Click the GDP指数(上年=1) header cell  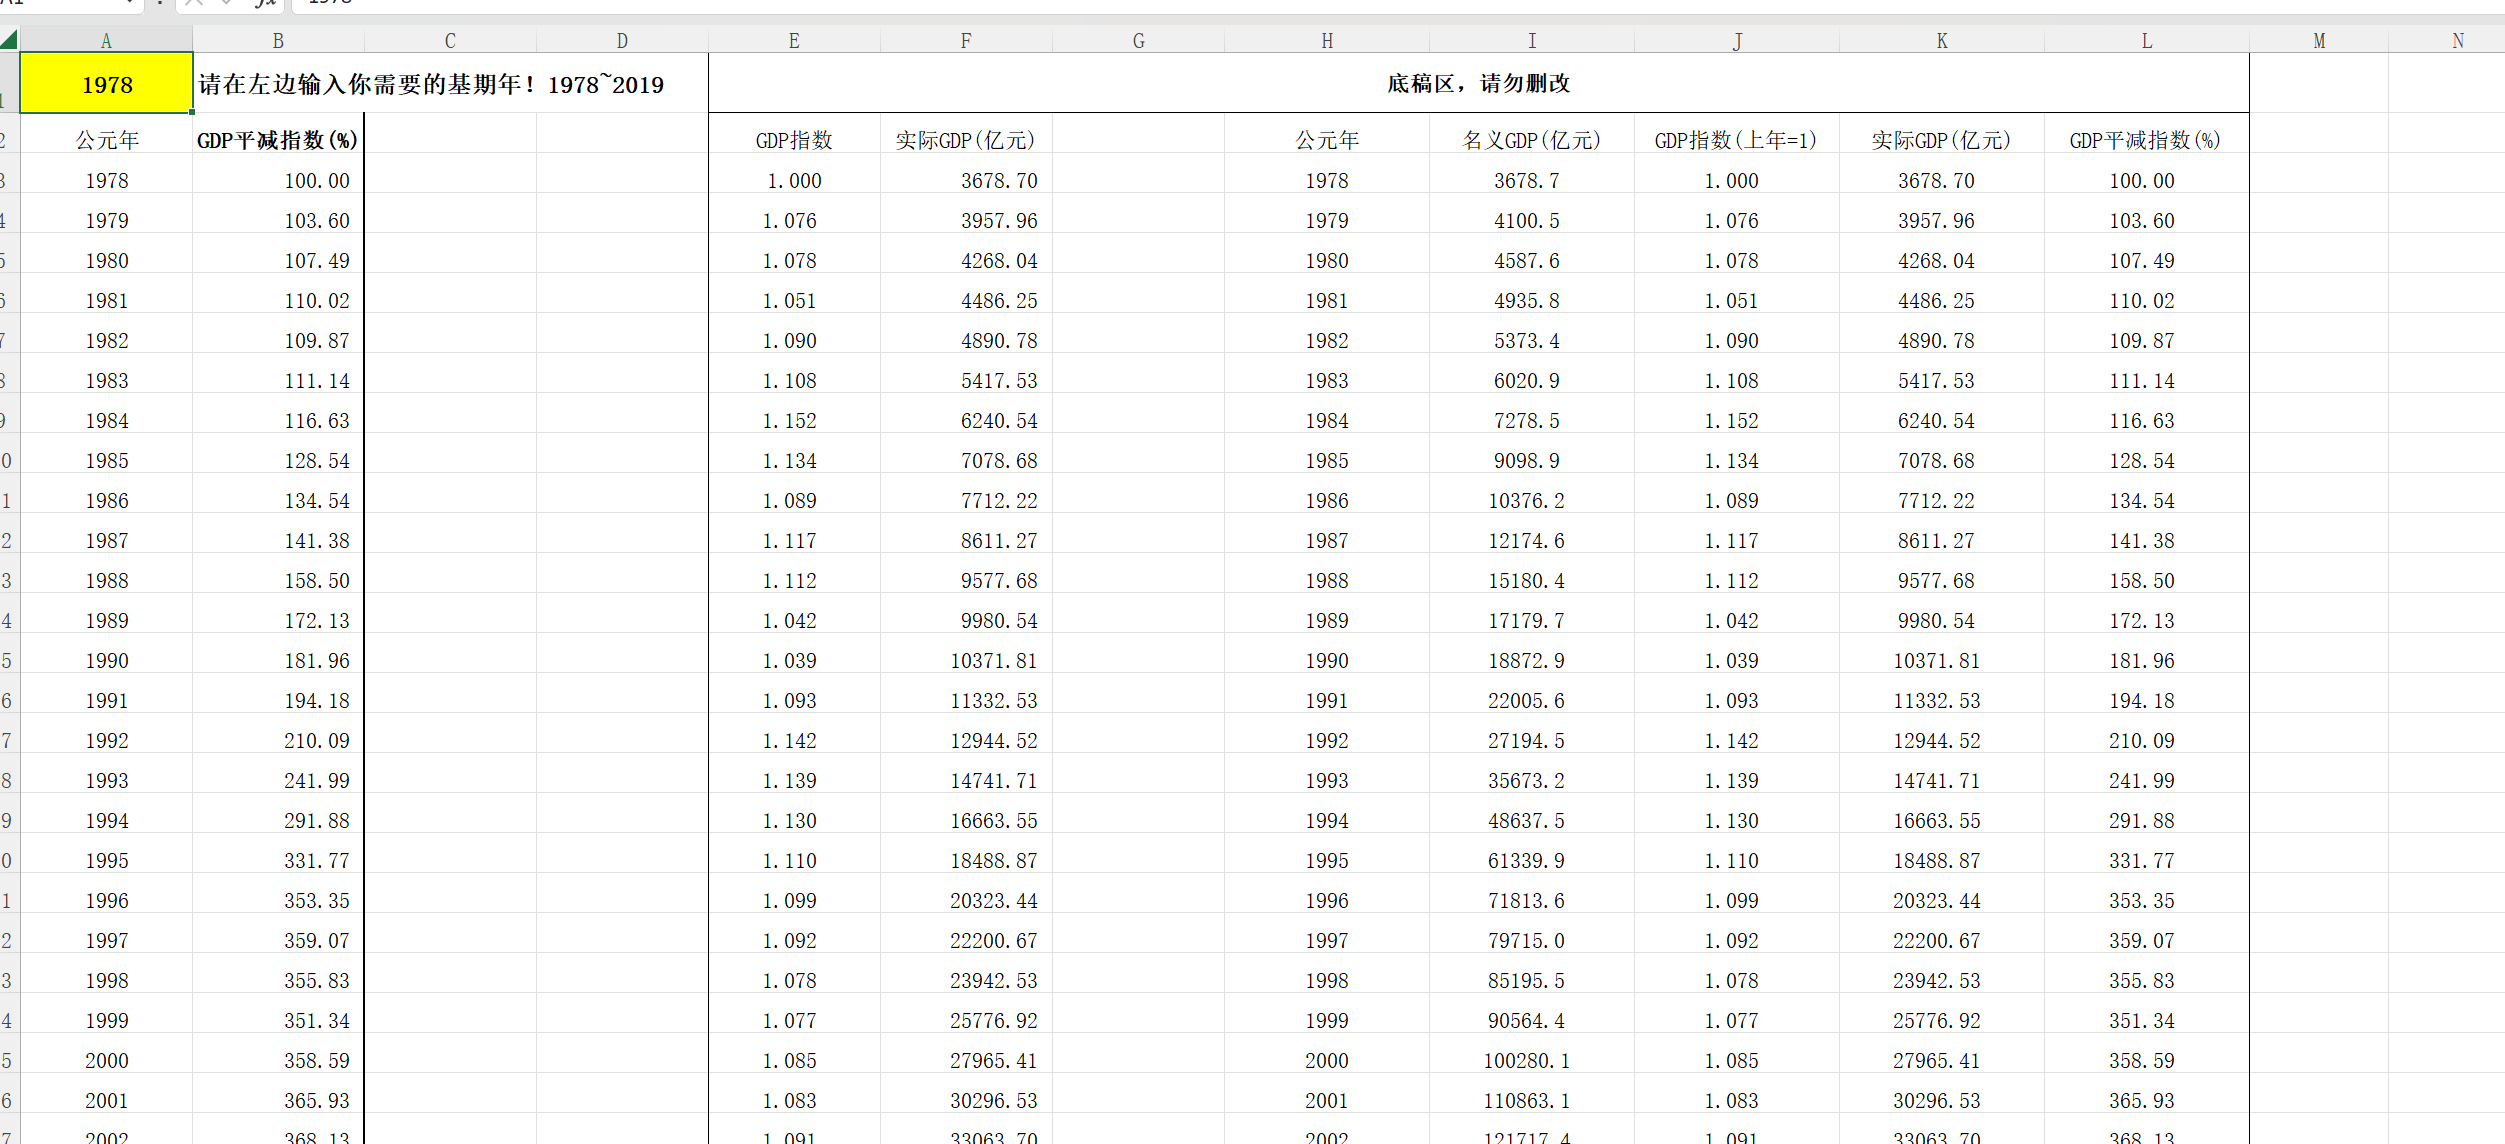coord(1735,141)
